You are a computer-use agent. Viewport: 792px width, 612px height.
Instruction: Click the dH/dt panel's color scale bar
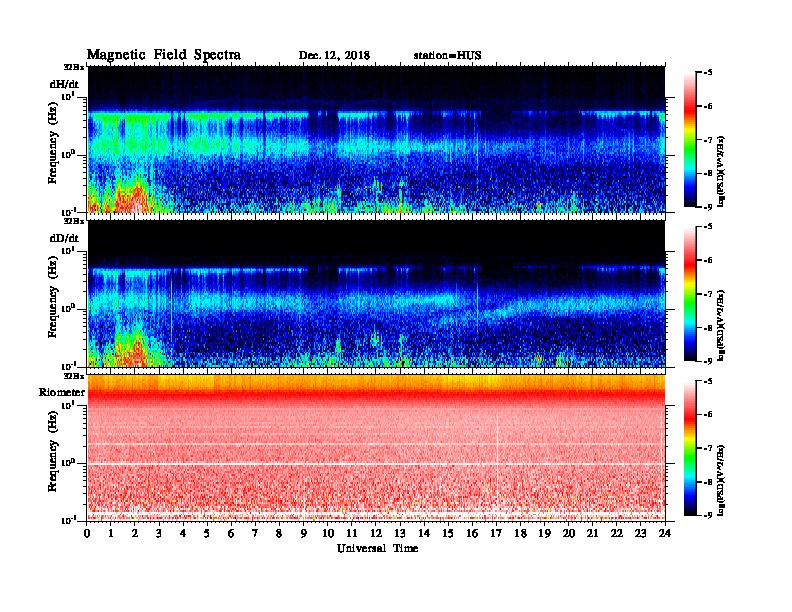[x=690, y=140]
